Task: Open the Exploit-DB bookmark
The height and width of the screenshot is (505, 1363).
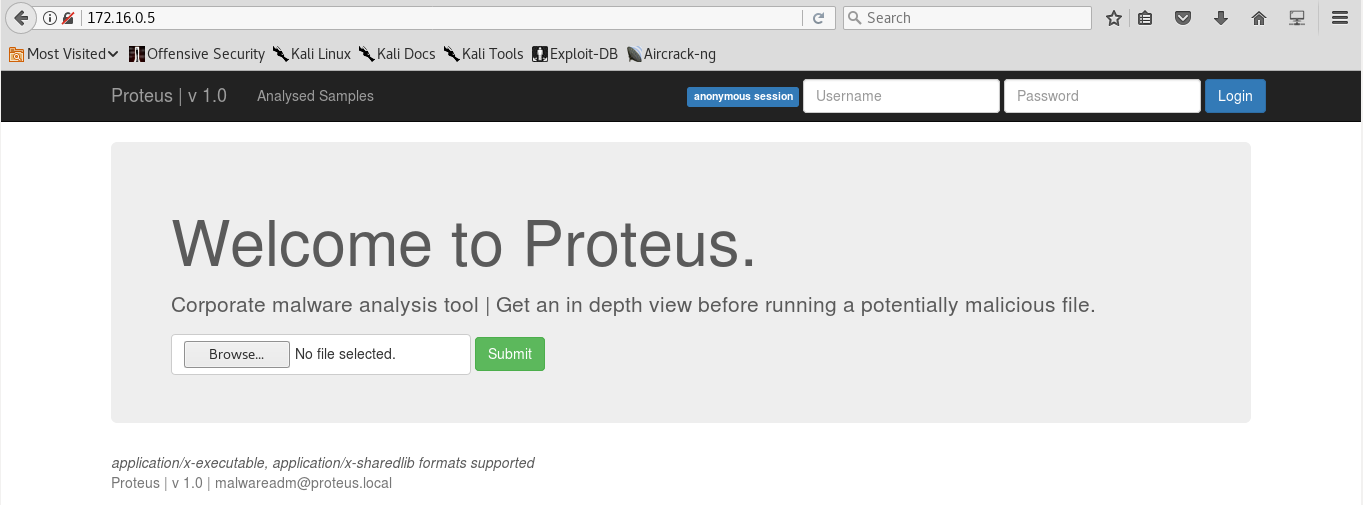Action: click(x=575, y=54)
